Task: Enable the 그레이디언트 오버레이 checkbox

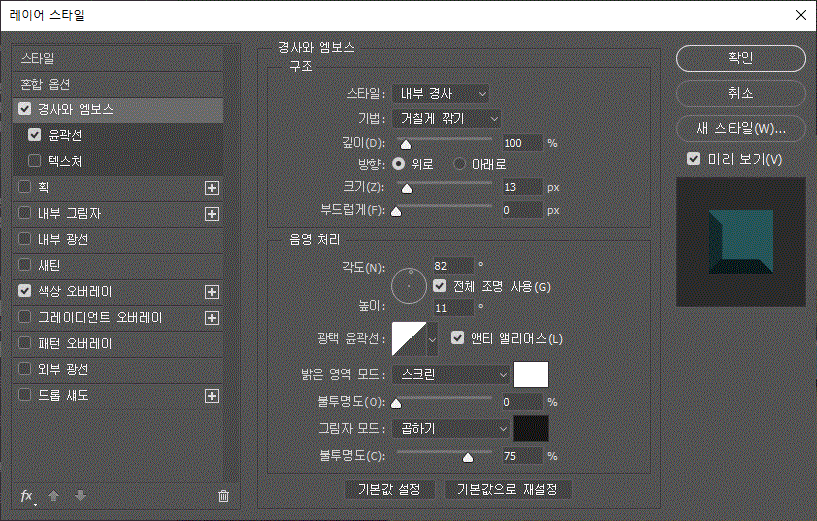Action: coord(24,317)
